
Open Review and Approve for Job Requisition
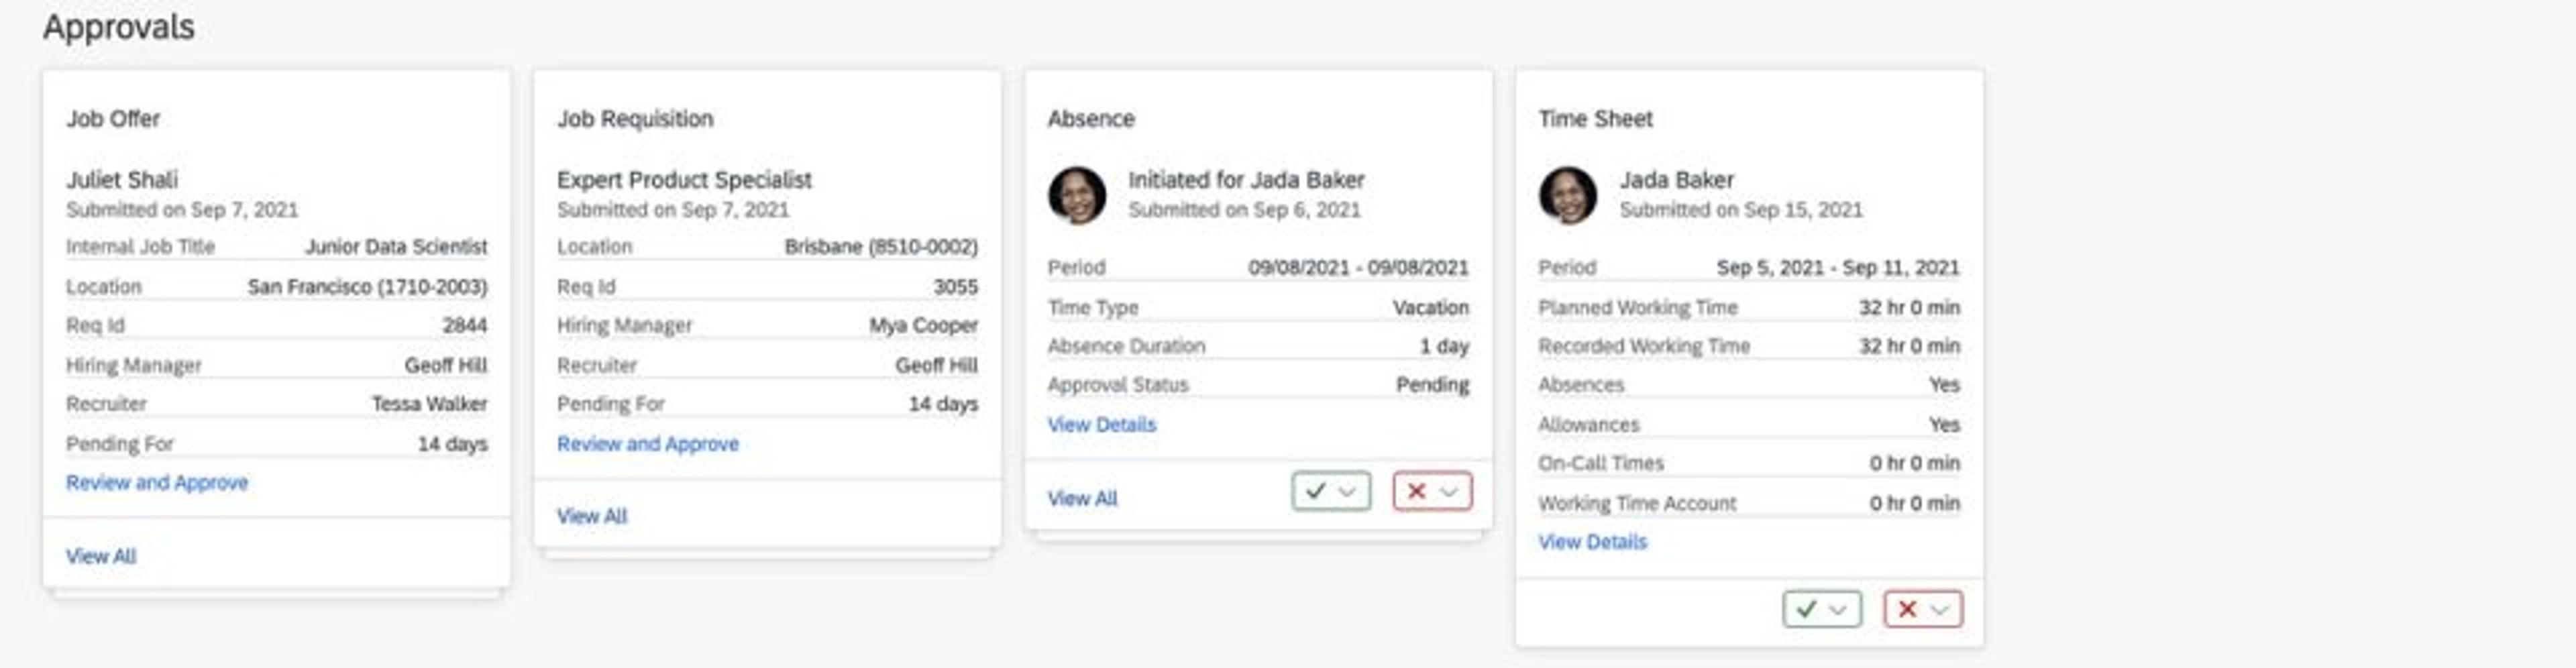648,444
